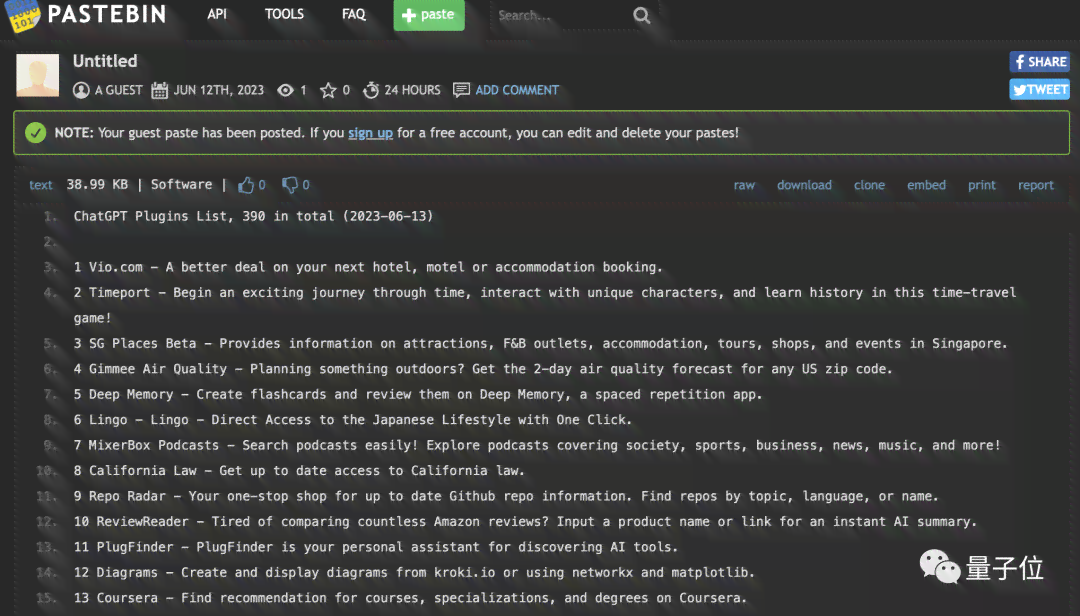Click the ADD COMMENT link
Image resolution: width=1080 pixels, height=616 pixels.
pyautogui.click(x=517, y=90)
